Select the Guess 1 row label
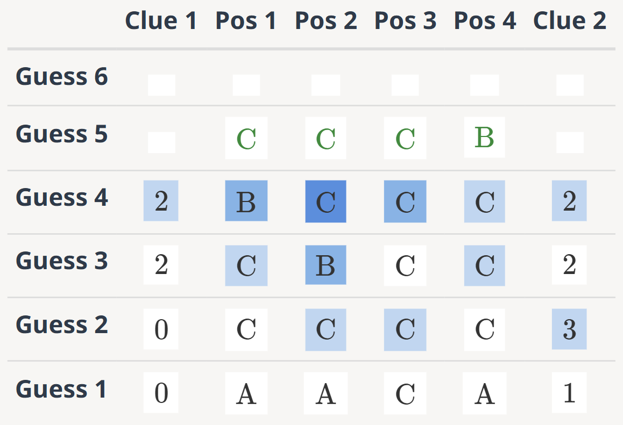 [x=61, y=389]
